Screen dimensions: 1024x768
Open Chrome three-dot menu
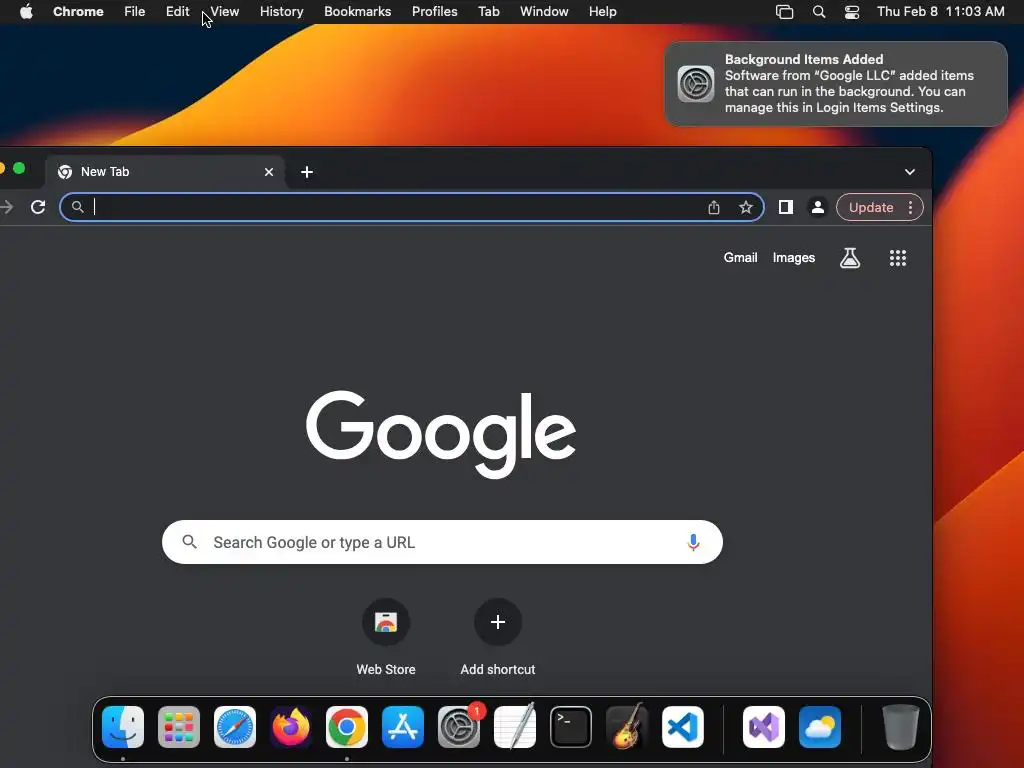(x=910, y=207)
